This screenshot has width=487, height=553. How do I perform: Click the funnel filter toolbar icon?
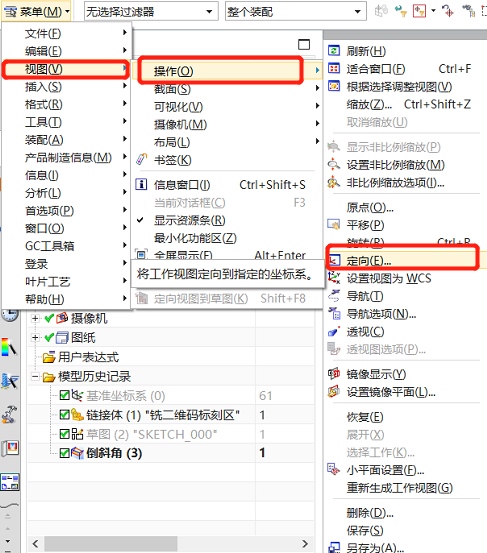click(401, 11)
